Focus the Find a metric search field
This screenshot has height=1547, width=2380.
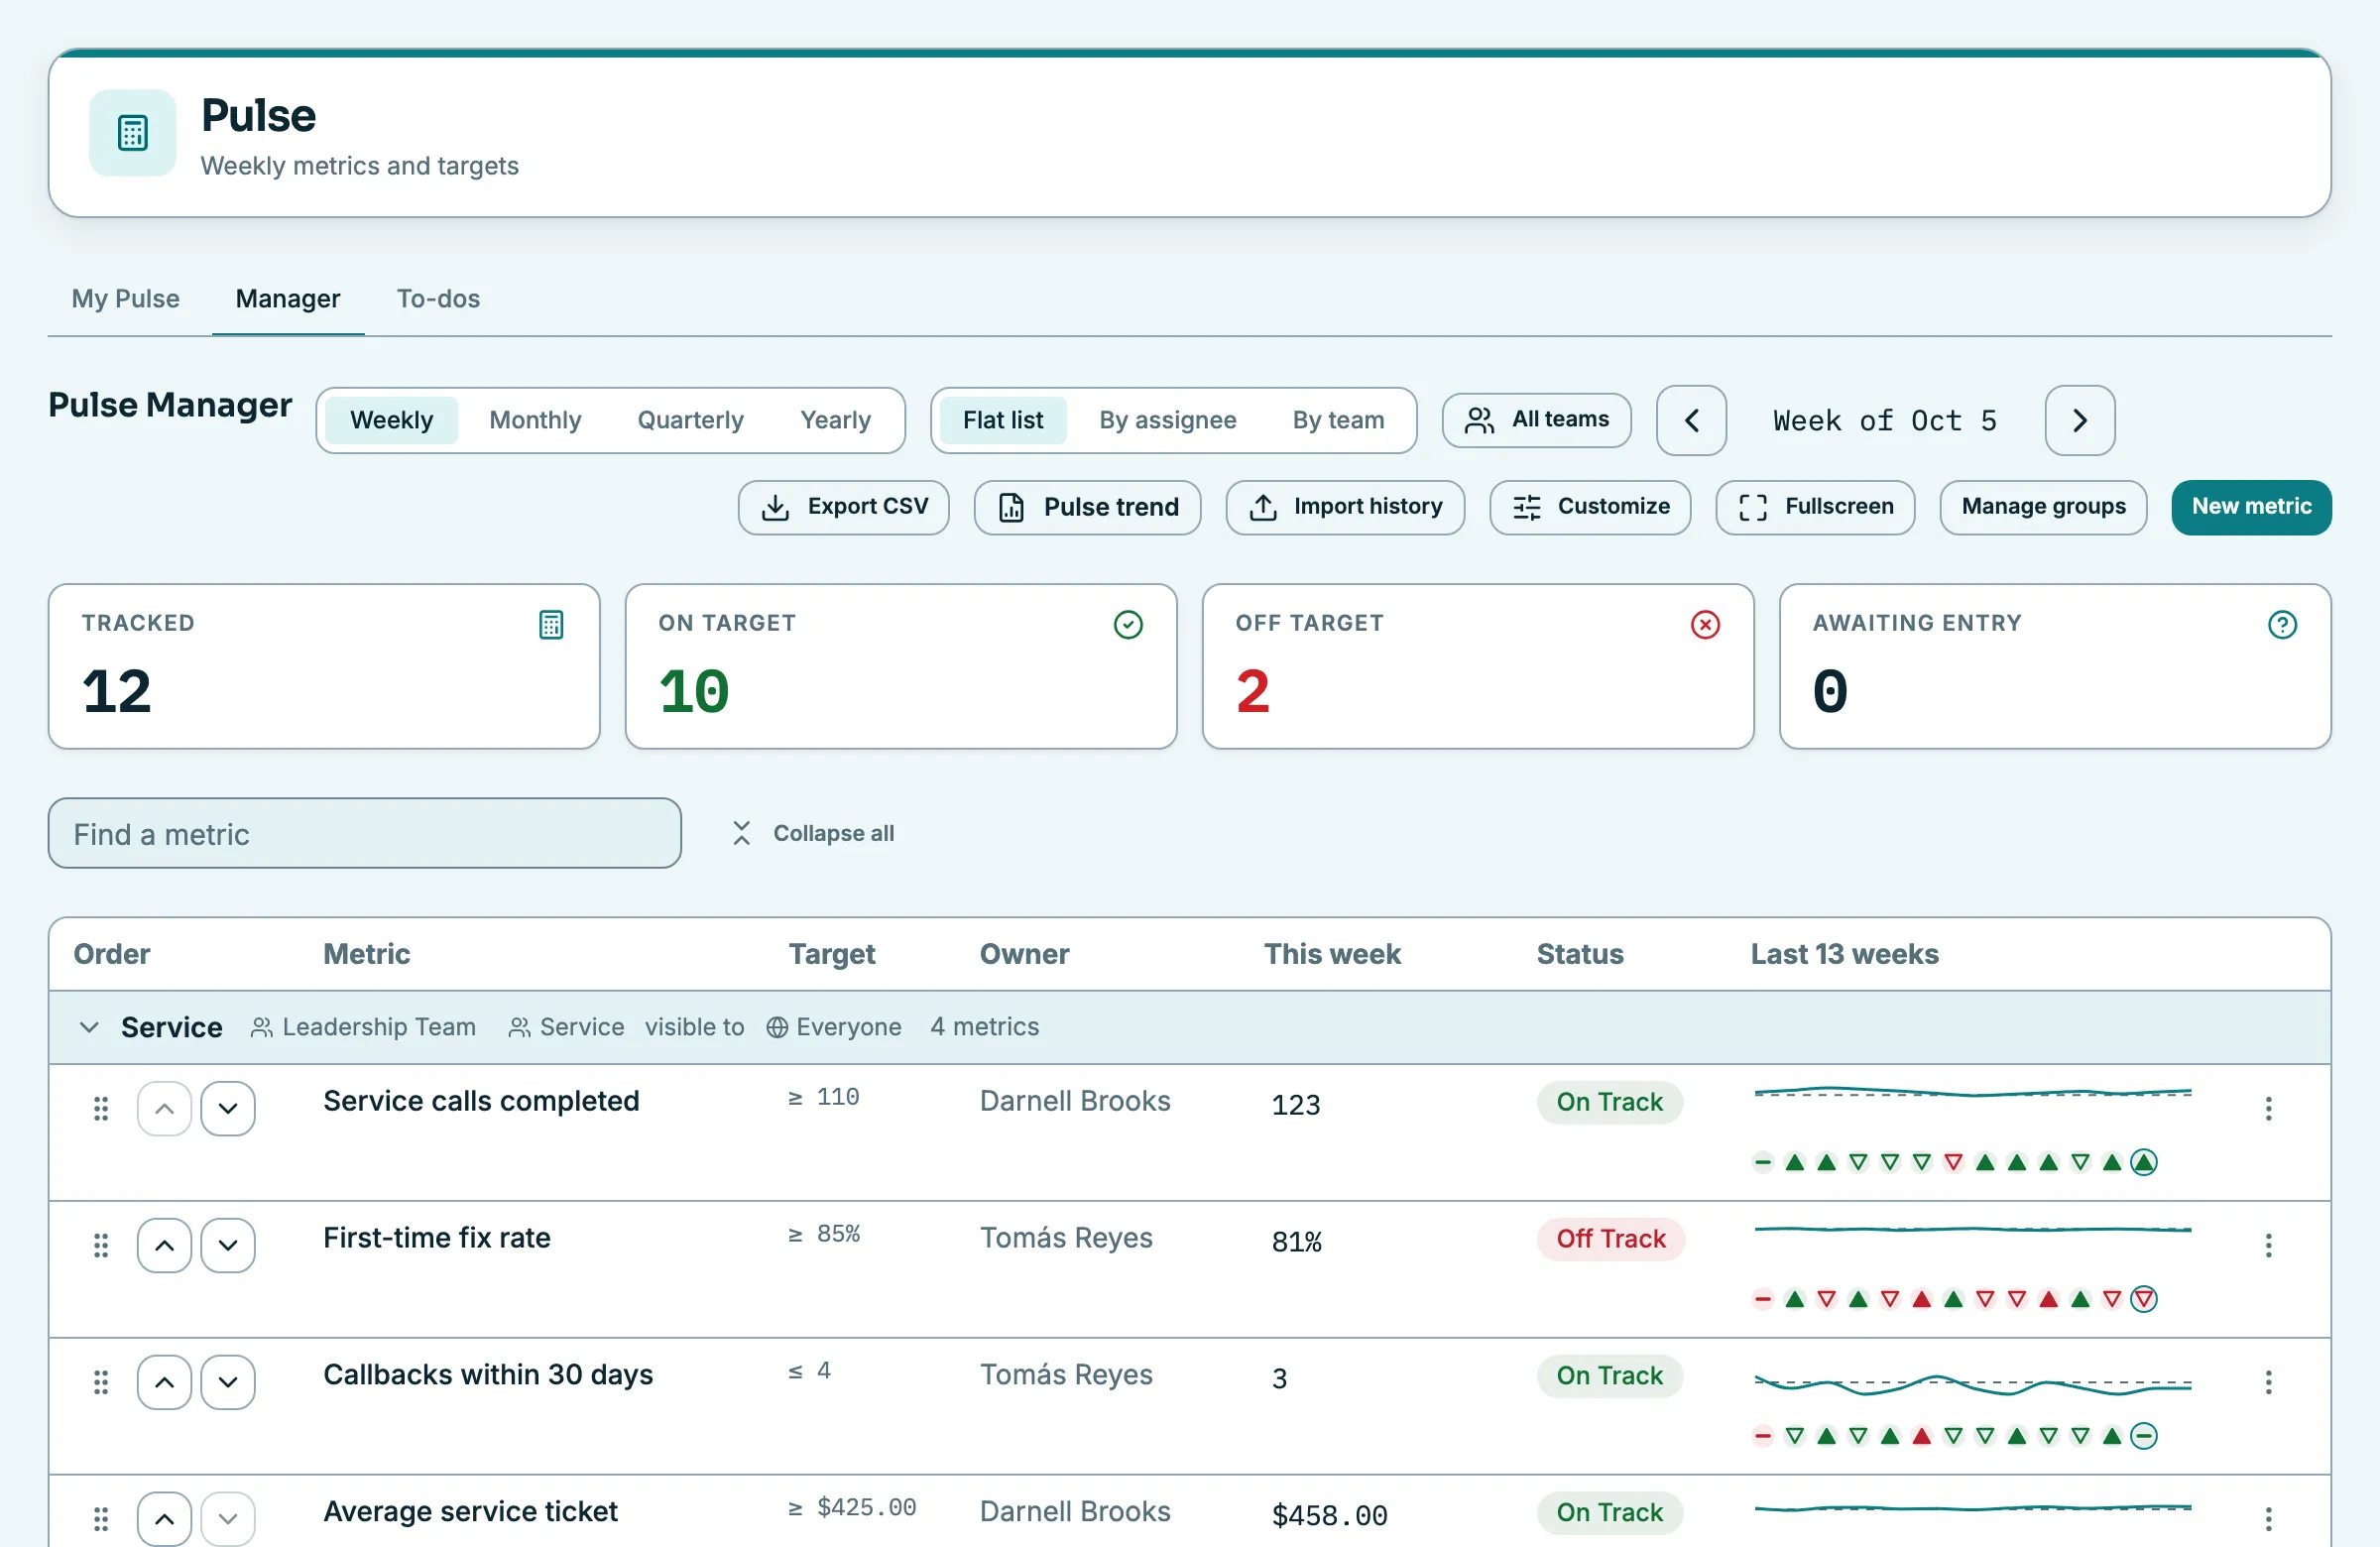point(364,833)
